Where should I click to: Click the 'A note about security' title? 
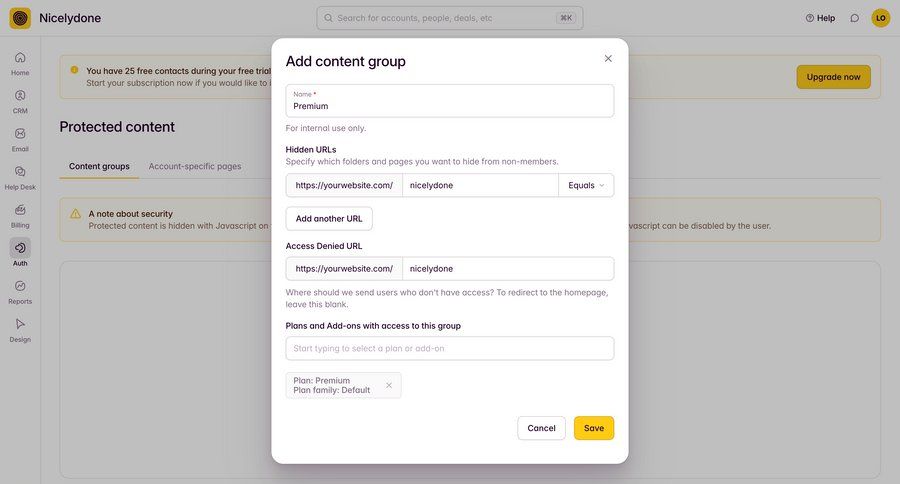(x=130, y=214)
